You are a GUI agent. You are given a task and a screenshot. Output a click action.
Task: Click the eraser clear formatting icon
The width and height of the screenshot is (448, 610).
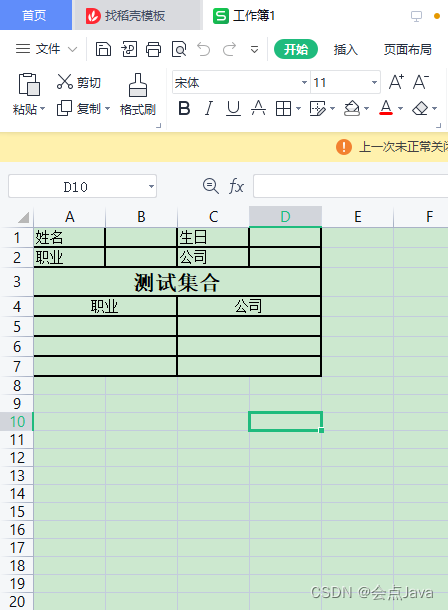click(x=420, y=109)
